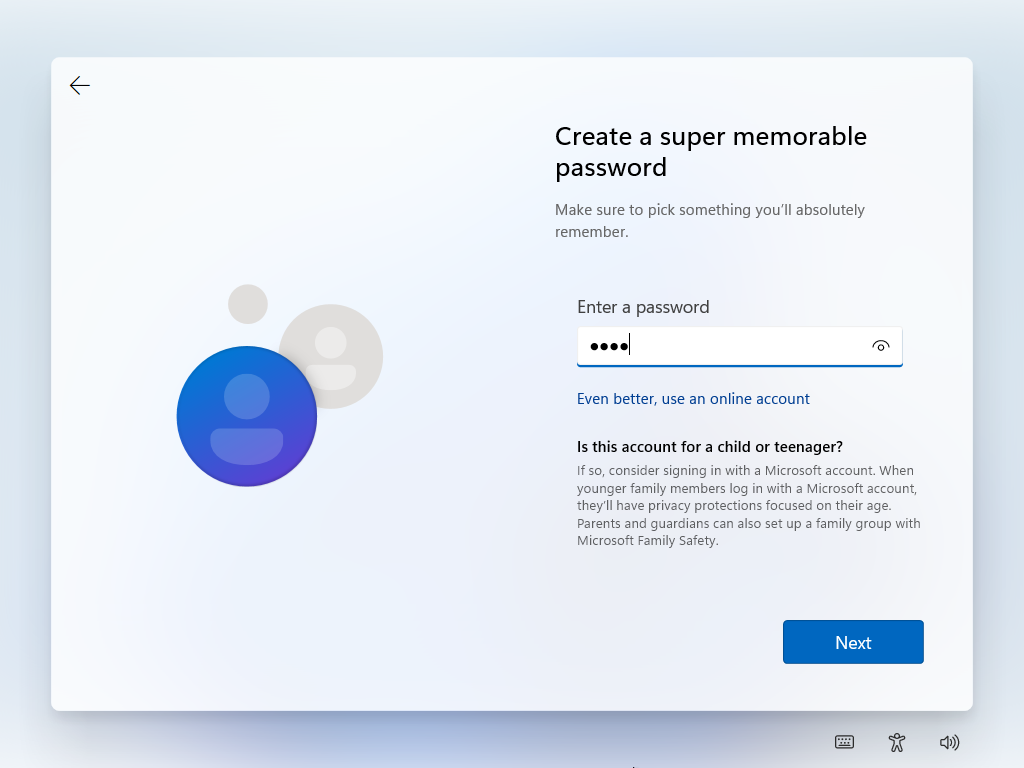Open the volume speaker icon

(x=949, y=742)
